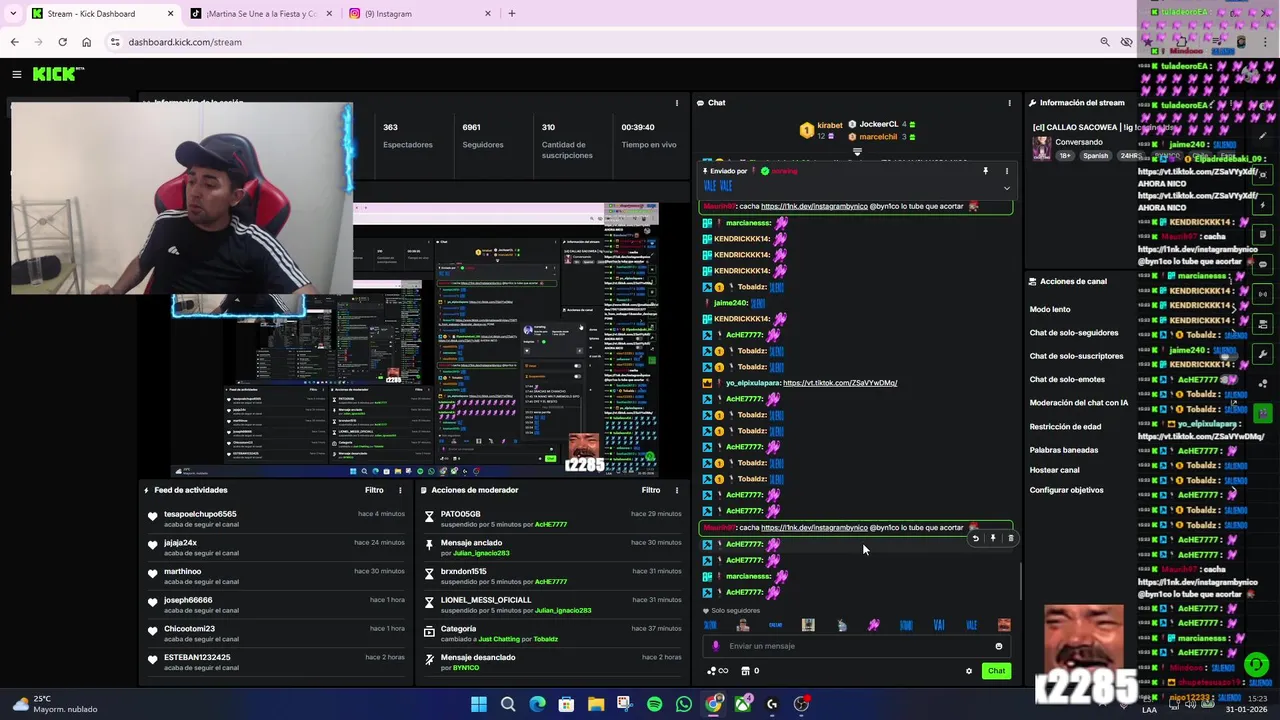Image resolution: width=1280 pixels, height=720 pixels.
Task: Open the vt.tiktok.com link from yo_elpixulapara
Action: (840, 383)
